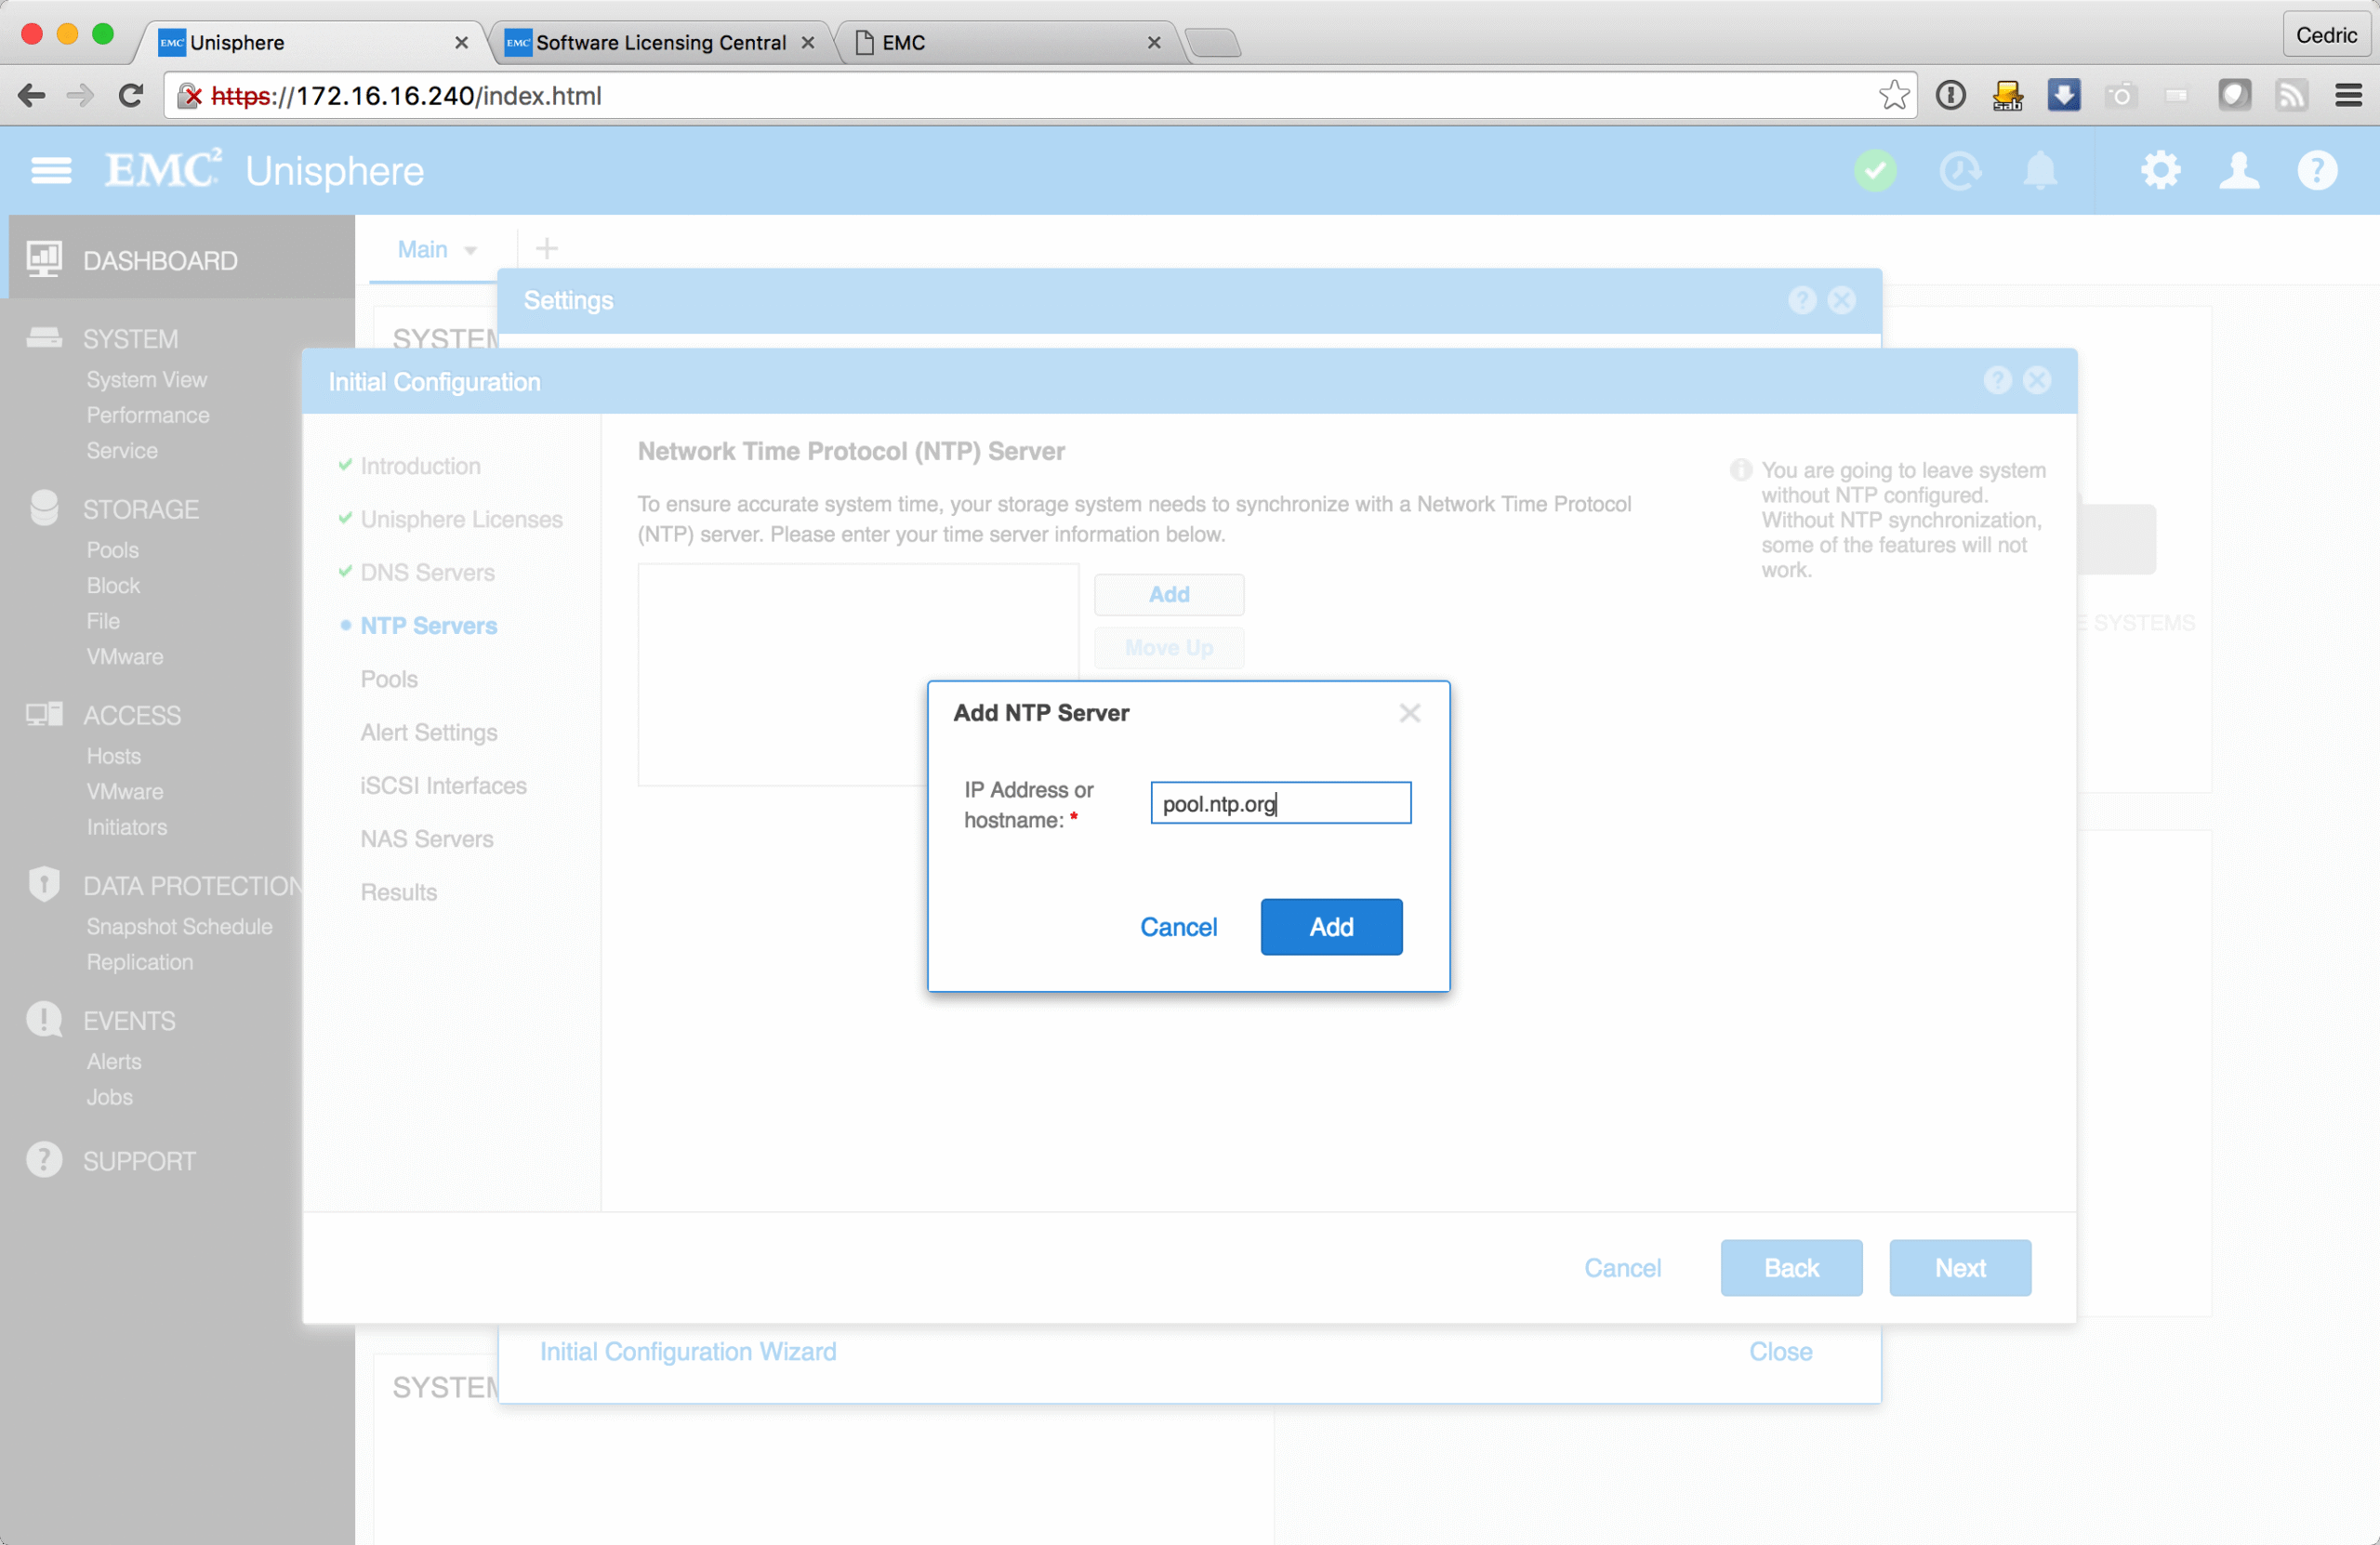Open the settings gear icon in header
This screenshot has height=1545, width=2380.
(x=2160, y=171)
